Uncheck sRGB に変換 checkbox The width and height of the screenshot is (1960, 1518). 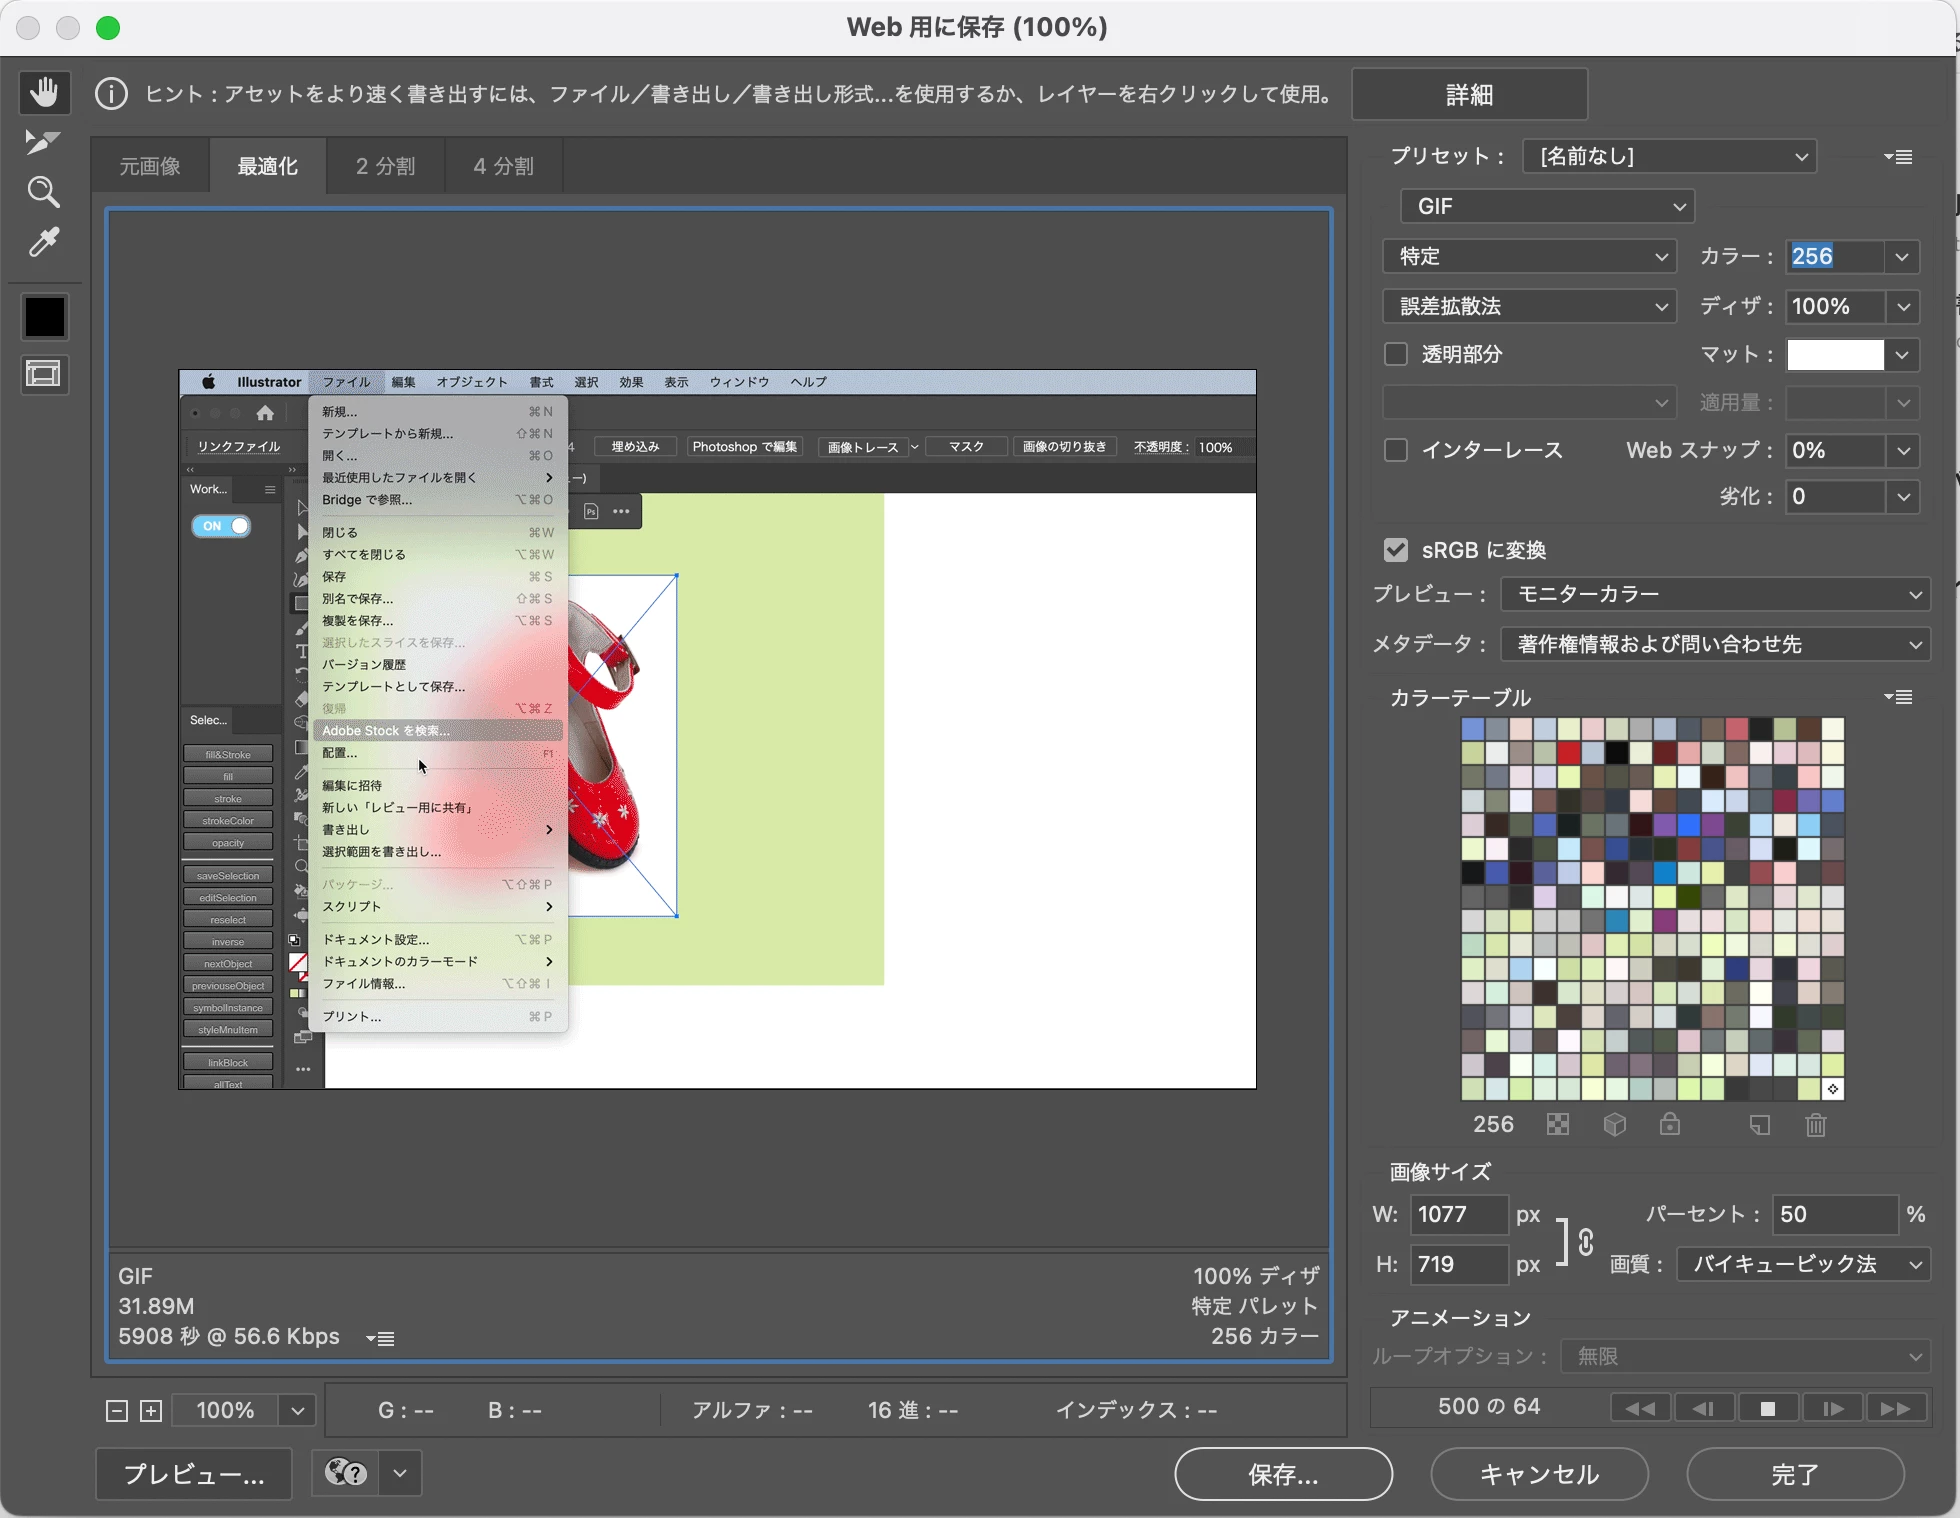click(x=1396, y=550)
